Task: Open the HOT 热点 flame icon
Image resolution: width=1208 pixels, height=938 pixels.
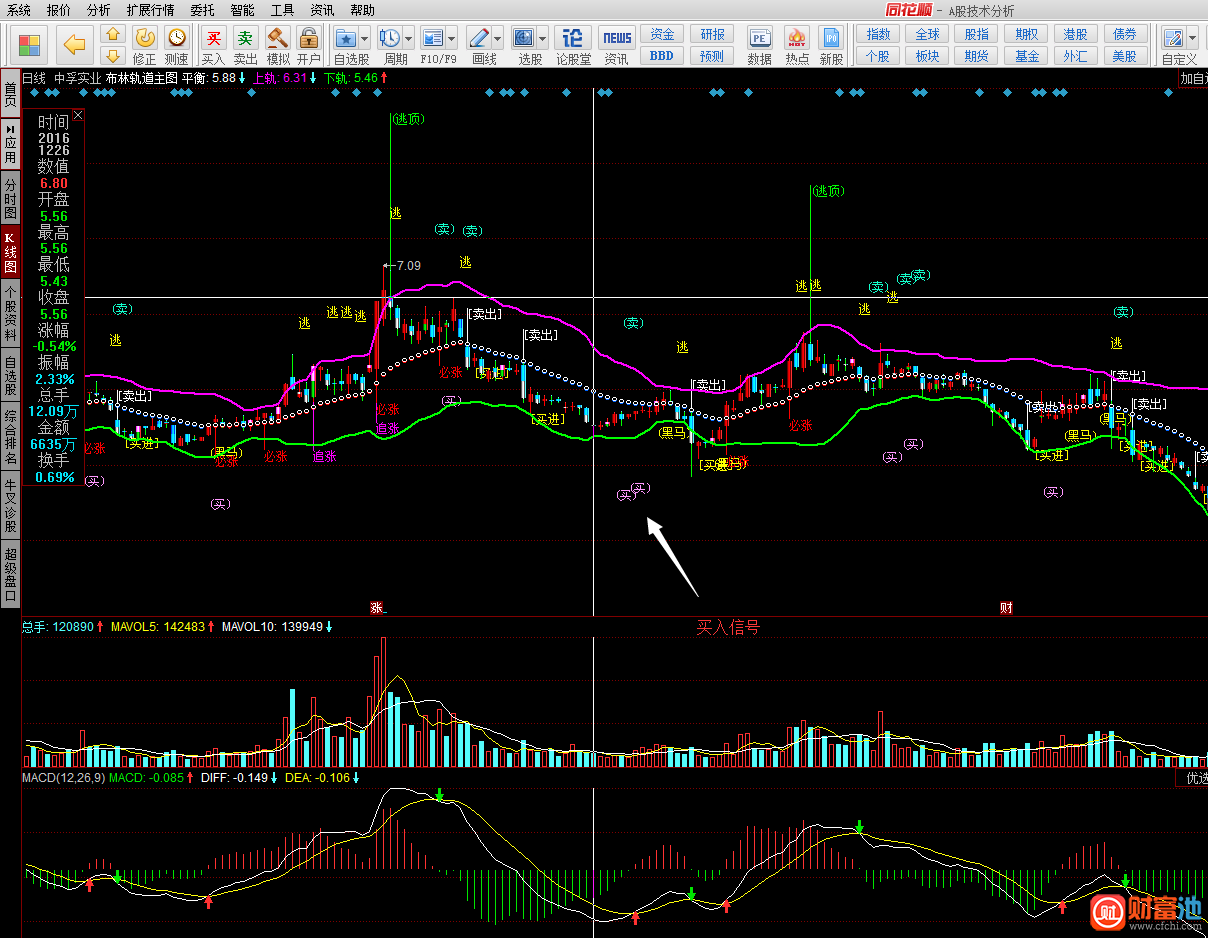Action: tap(797, 38)
